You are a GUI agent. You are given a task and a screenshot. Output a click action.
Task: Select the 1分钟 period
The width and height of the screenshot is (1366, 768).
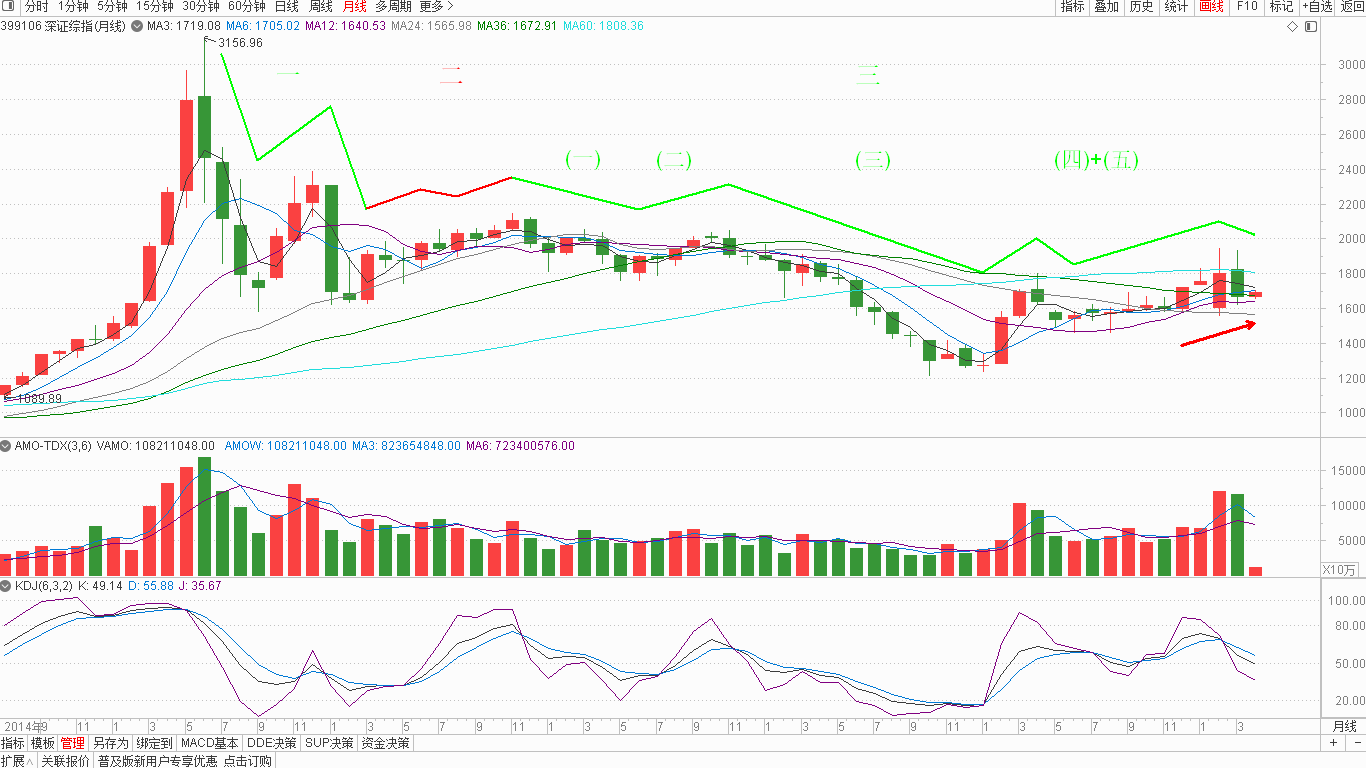click(x=73, y=6)
